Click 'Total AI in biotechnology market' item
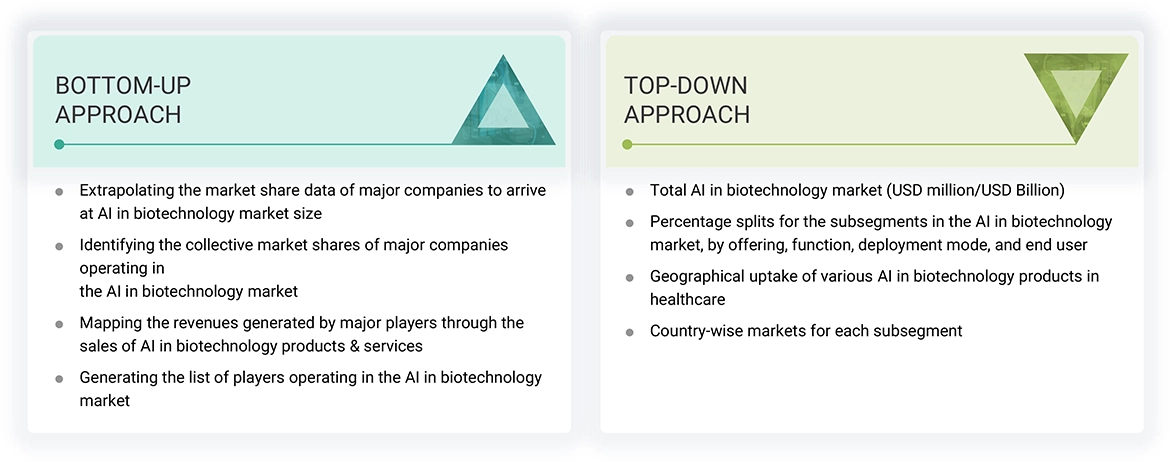Image resolution: width=1170 pixels, height=462 pixels. tap(857, 190)
